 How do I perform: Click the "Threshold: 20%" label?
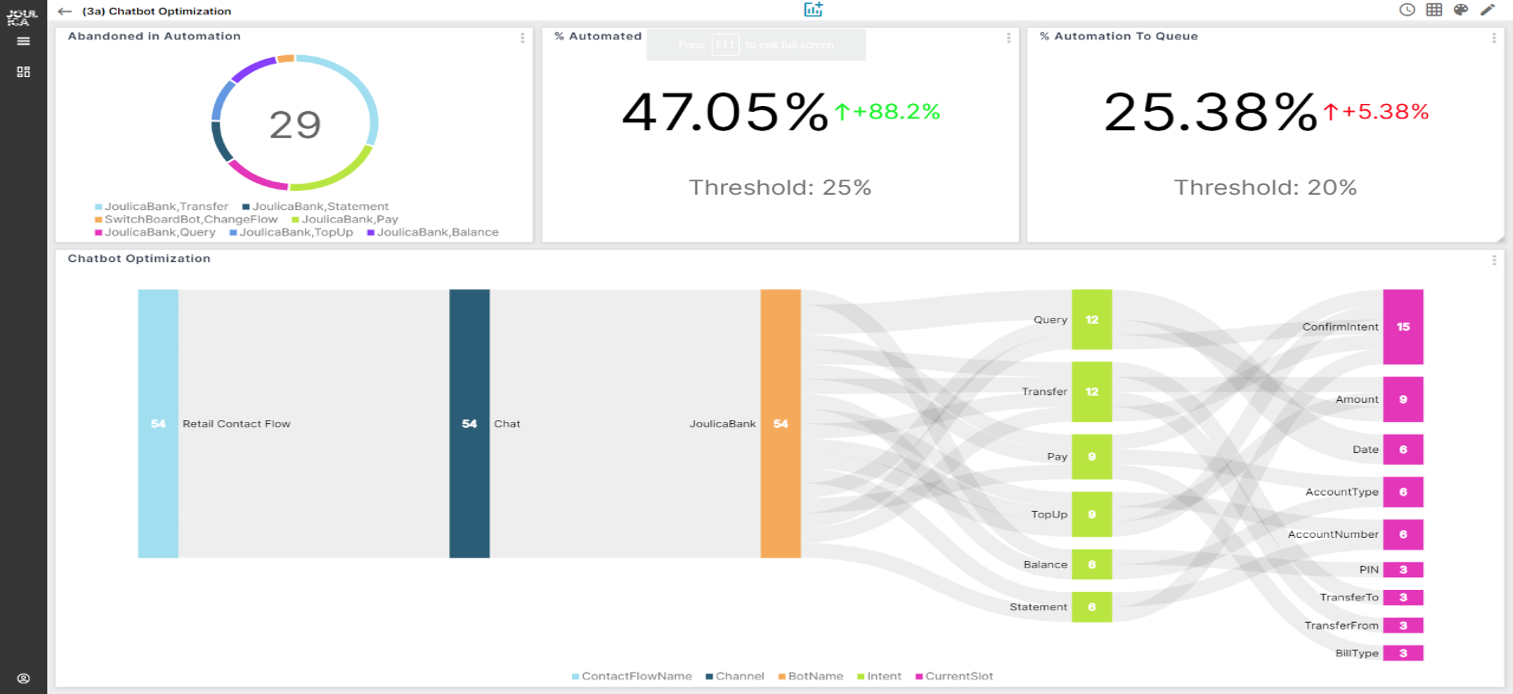coord(1265,187)
